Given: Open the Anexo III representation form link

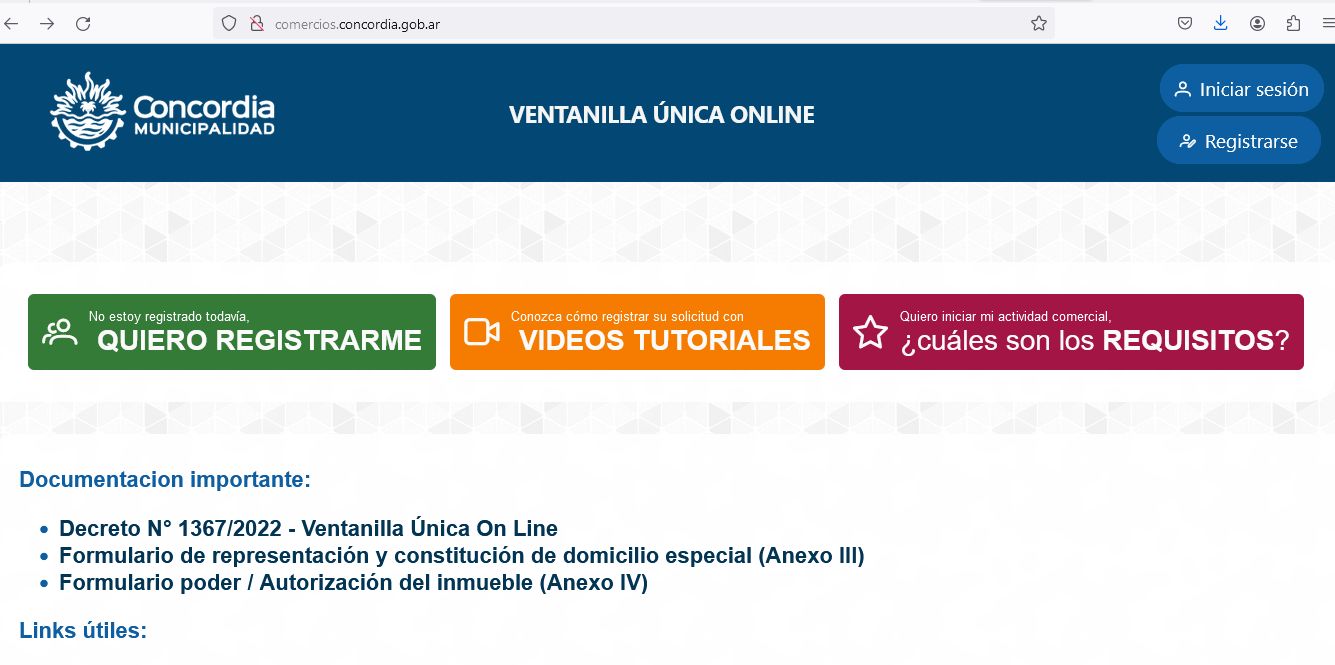Looking at the screenshot, I should 461,555.
